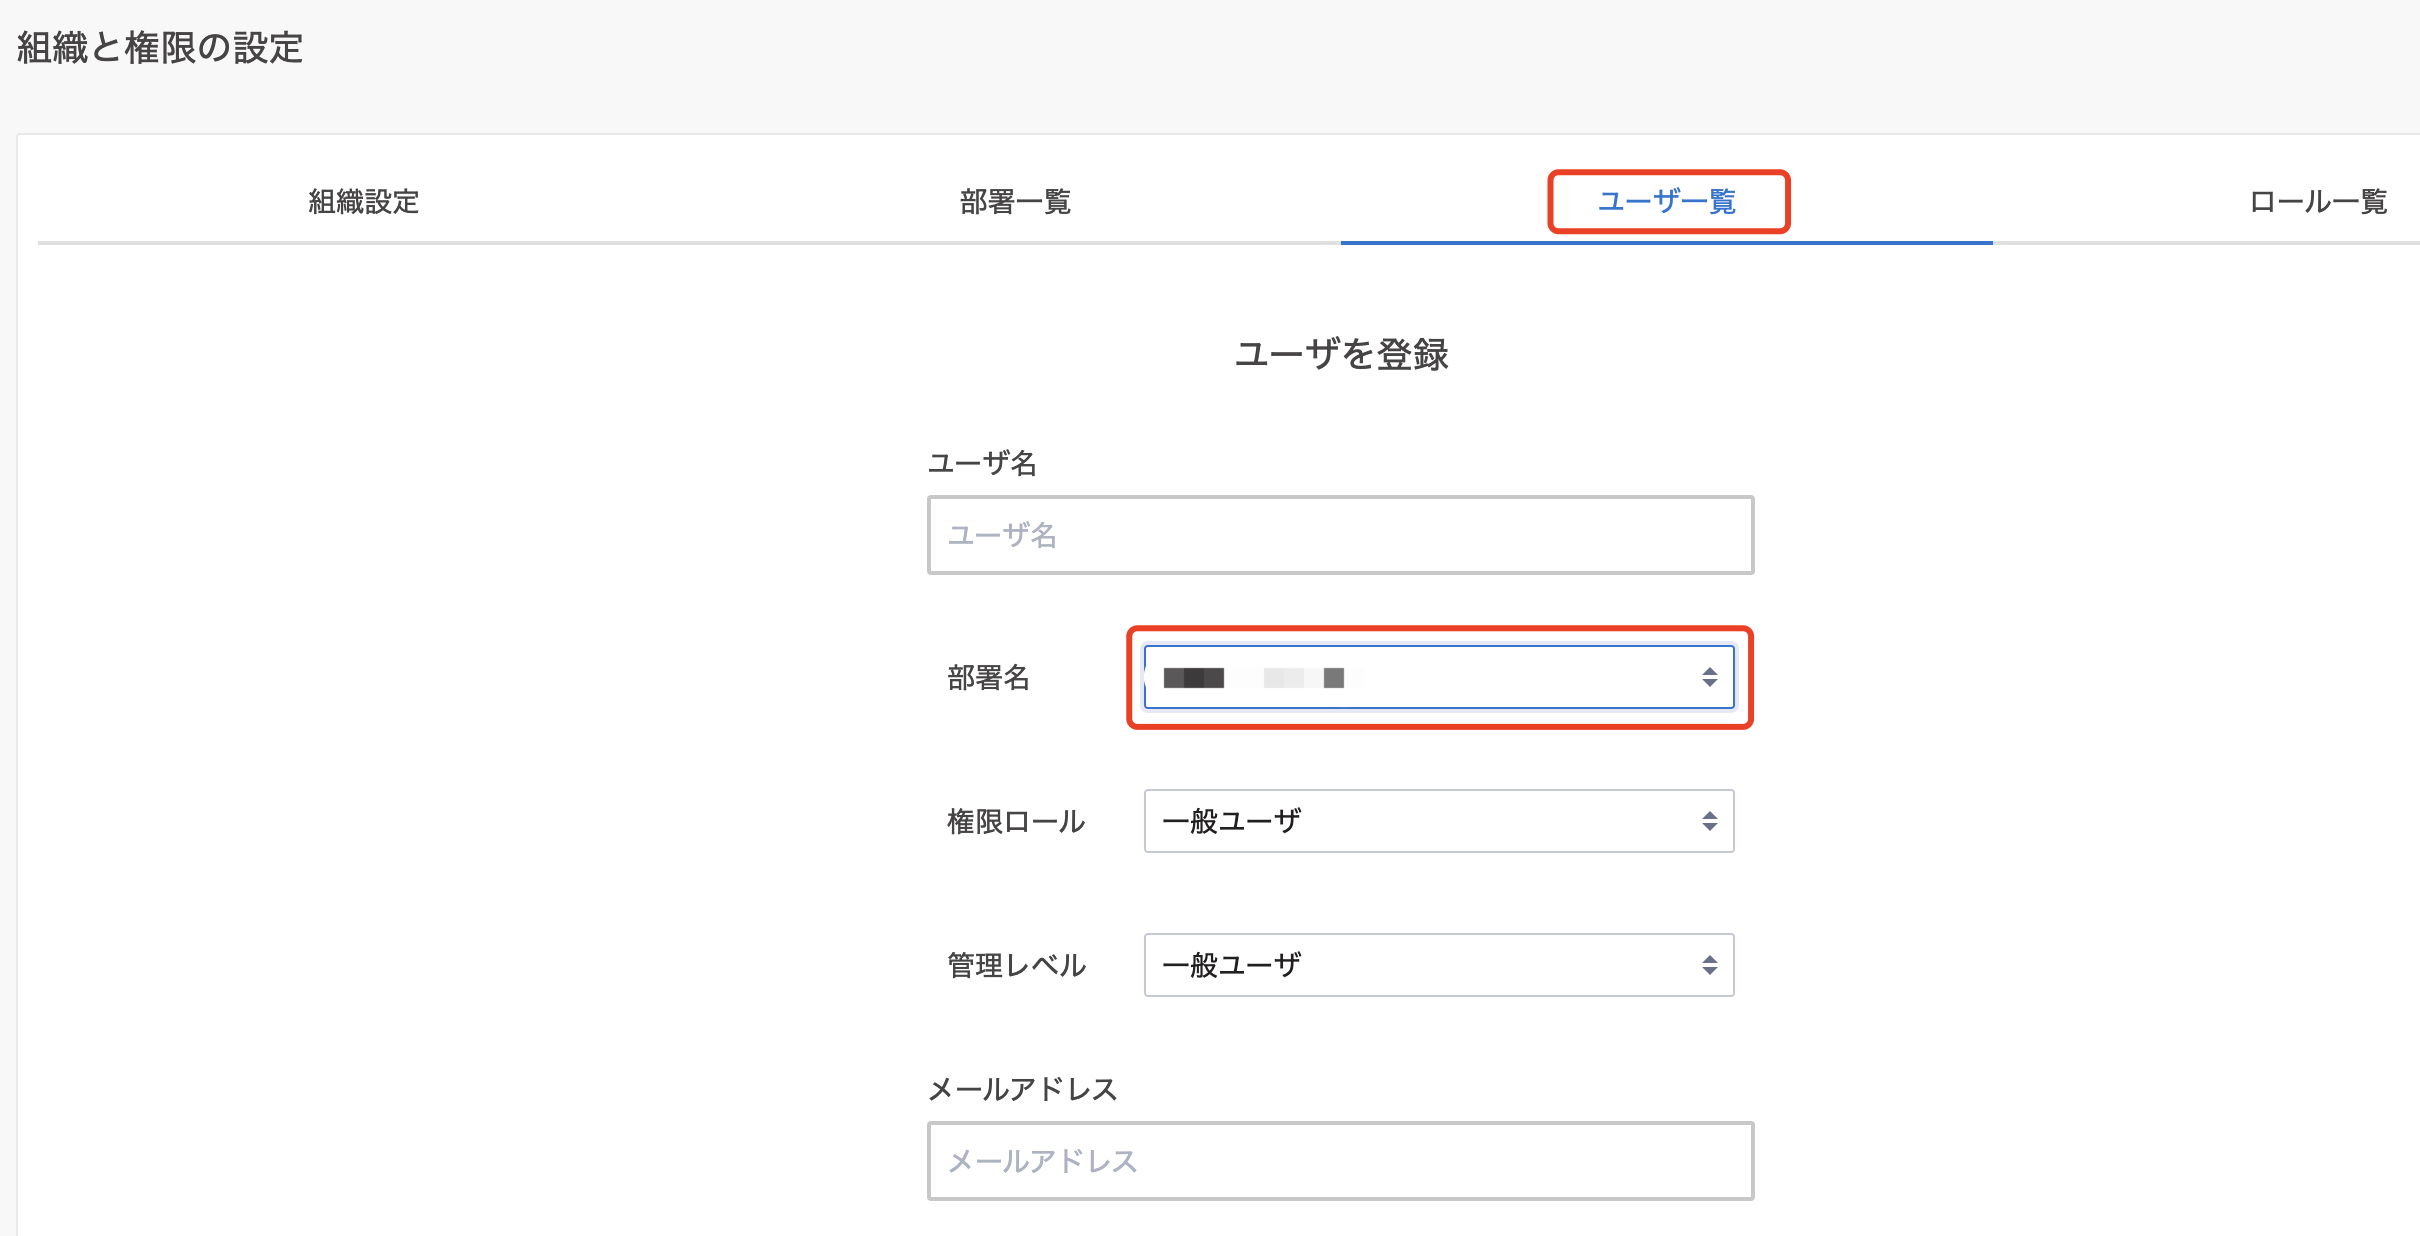Select the ロール一覧 tab
Screen dimensions: 2420x1236
(x=2318, y=203)
